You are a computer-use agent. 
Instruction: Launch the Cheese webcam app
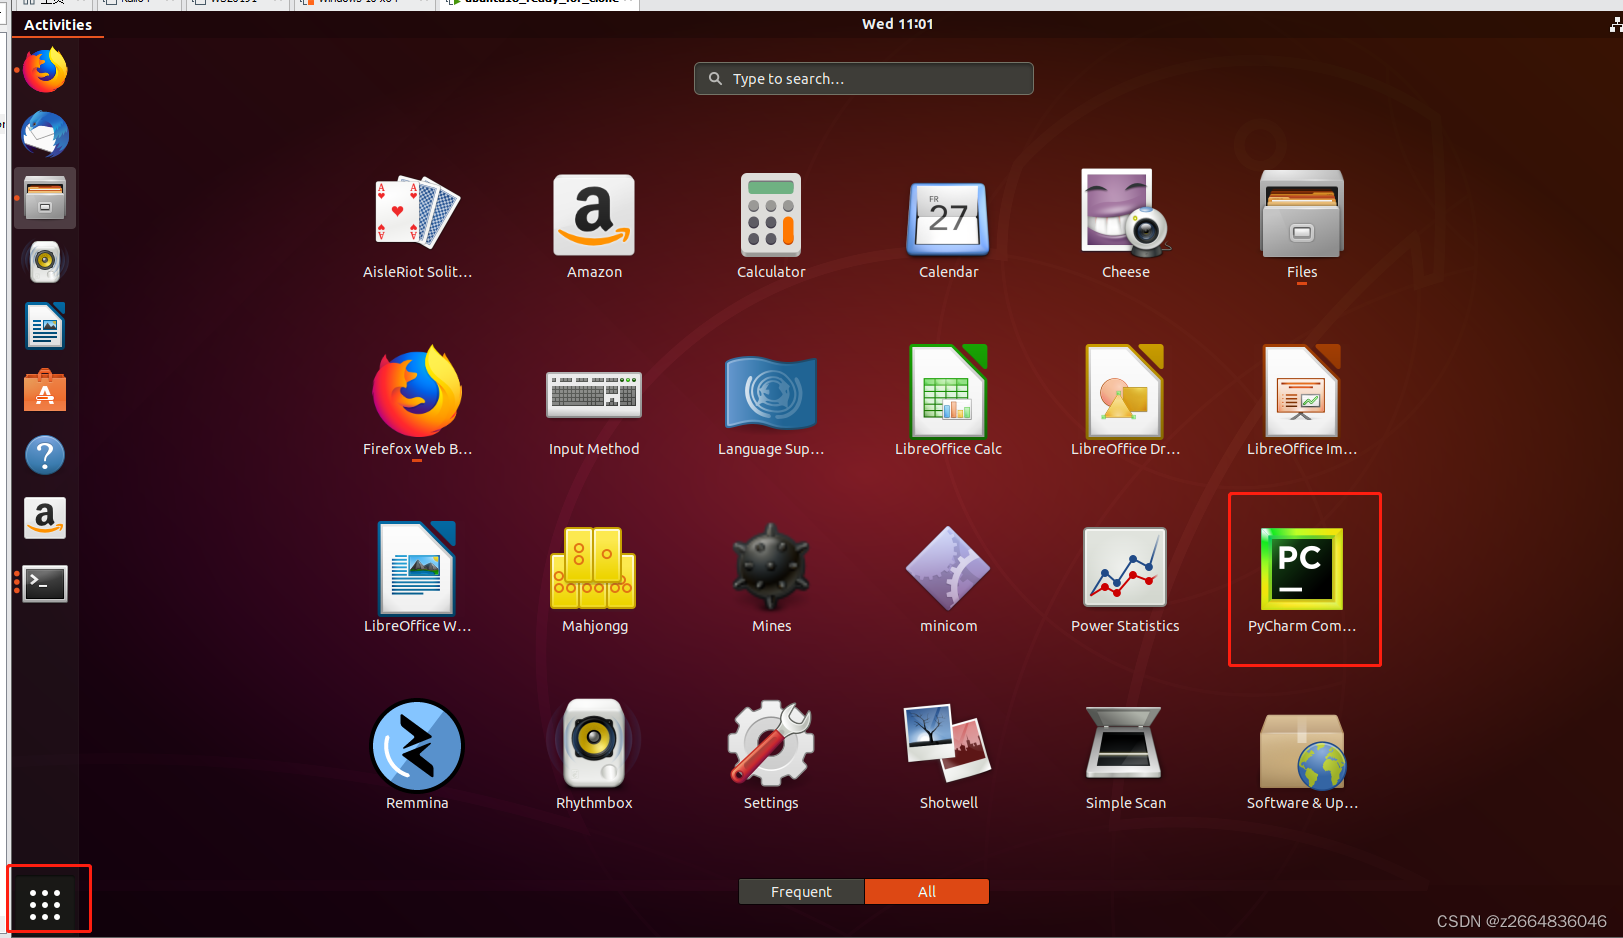(x=1125, y=226)
